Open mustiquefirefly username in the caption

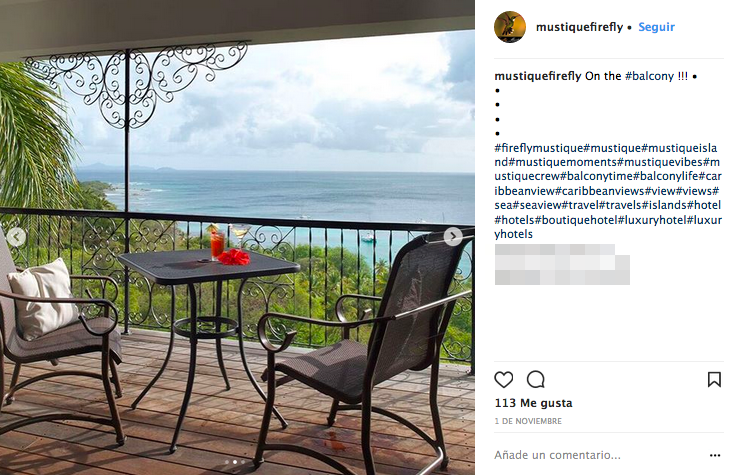538,76
